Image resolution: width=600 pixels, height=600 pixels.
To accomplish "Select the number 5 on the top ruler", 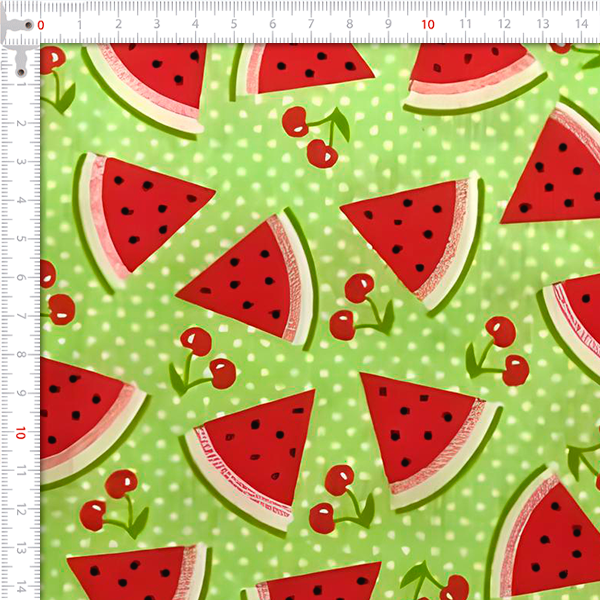I will click(x=234, y=24).
